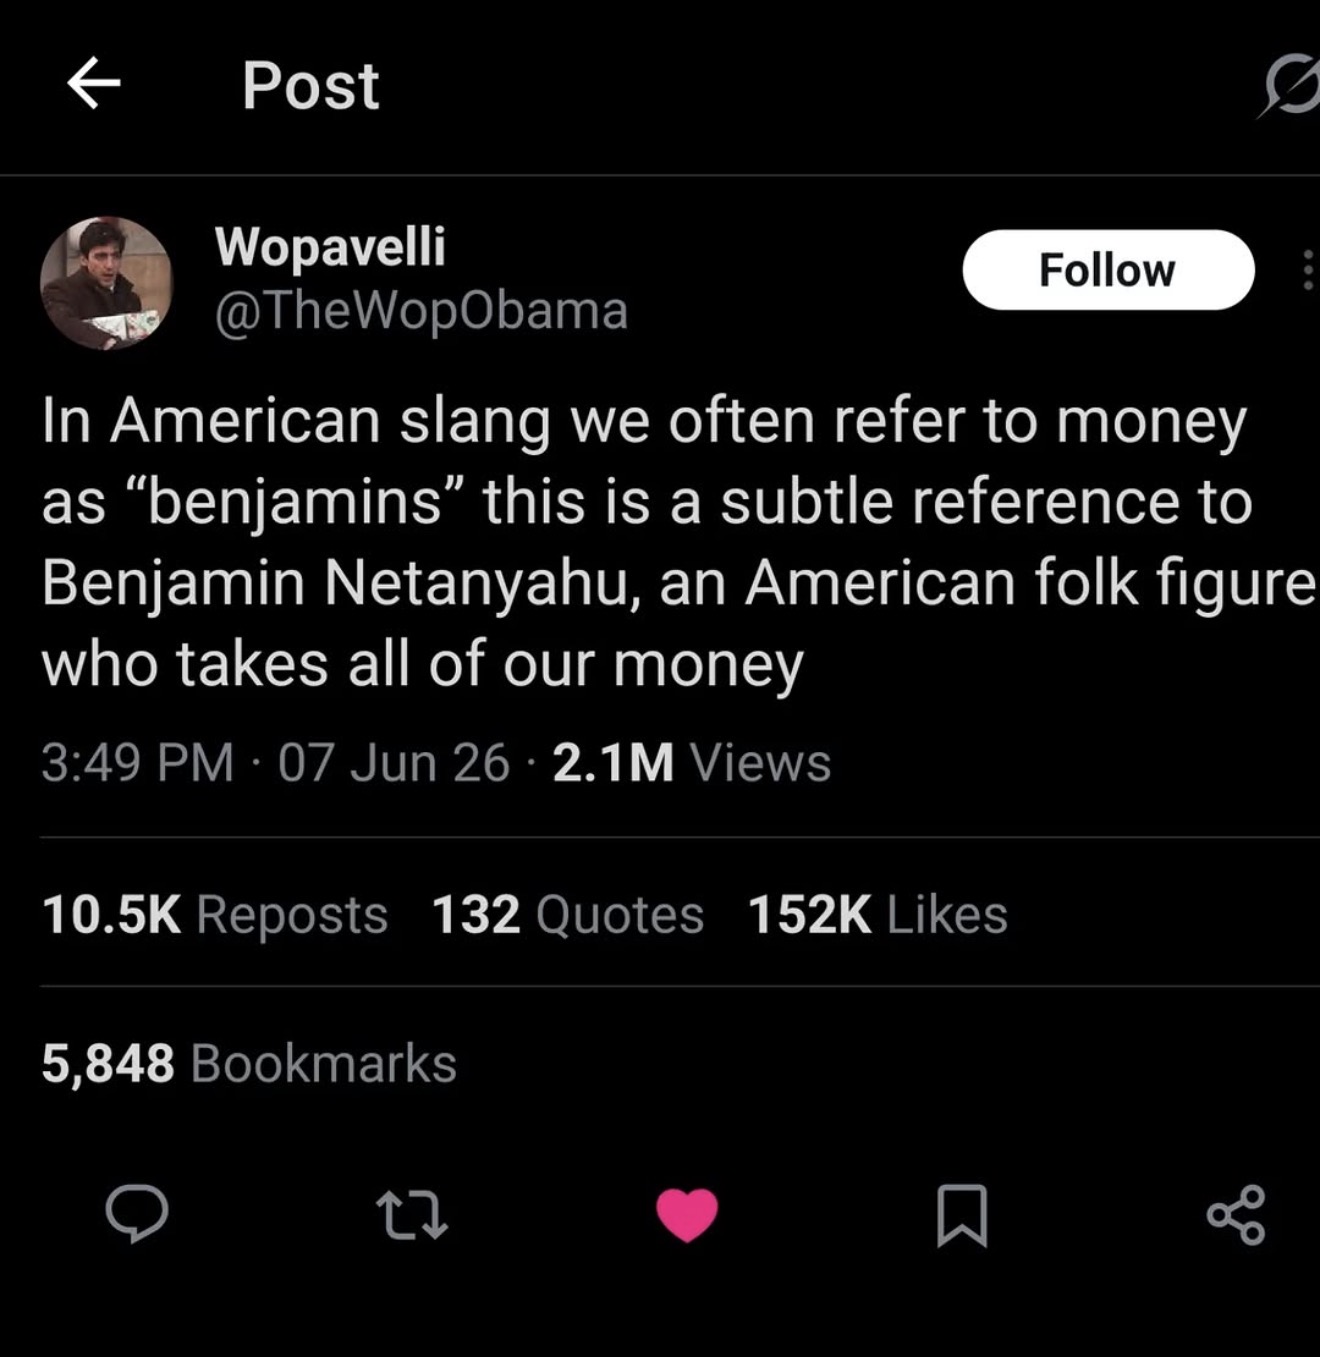Viewport: 1320px width, 1357px height.
Task: Tap the repost arrows icon
Action: coord(411,1214)
